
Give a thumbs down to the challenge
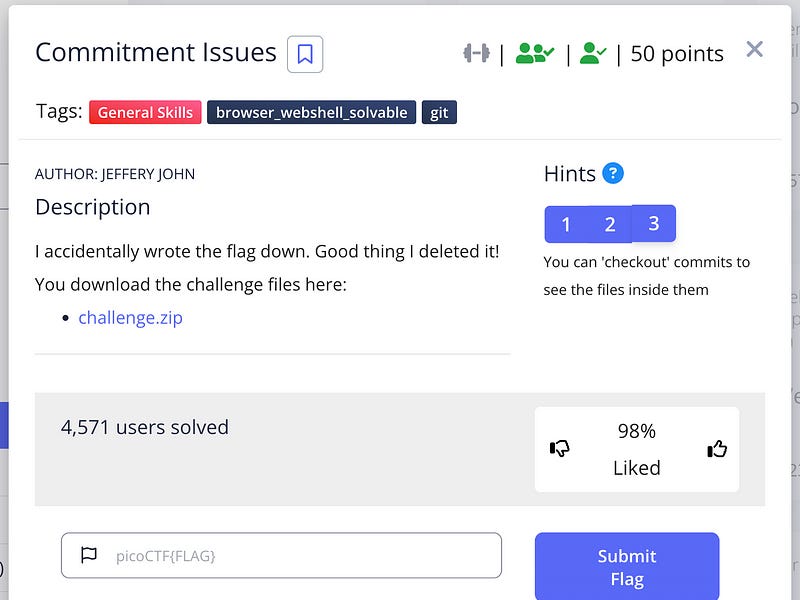pyautogui.click(x=559, y=449)
